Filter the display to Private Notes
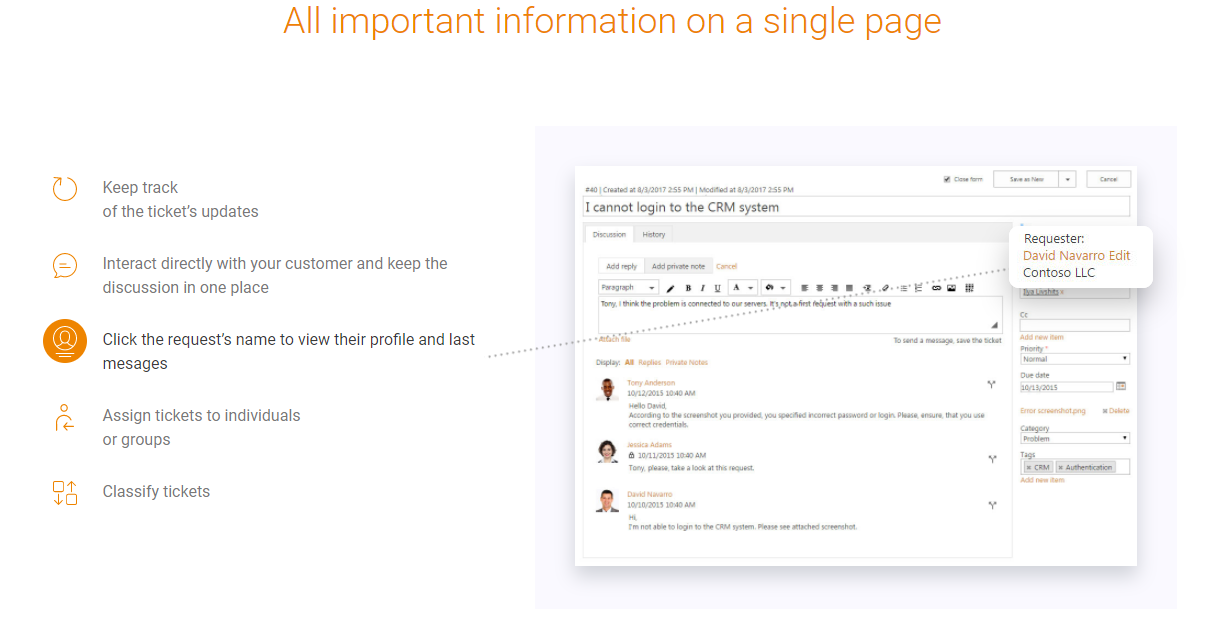This screenshot has height=621, width=1209. point(687,362)
